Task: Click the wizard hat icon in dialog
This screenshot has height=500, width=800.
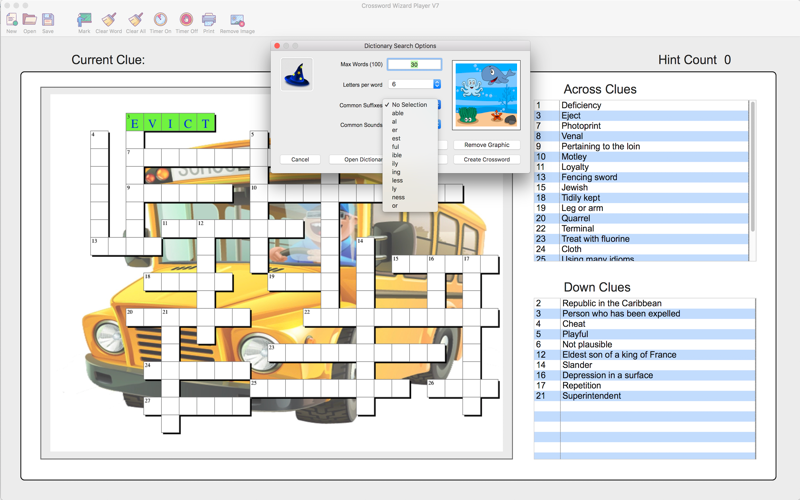Action: tap(297, 74)
